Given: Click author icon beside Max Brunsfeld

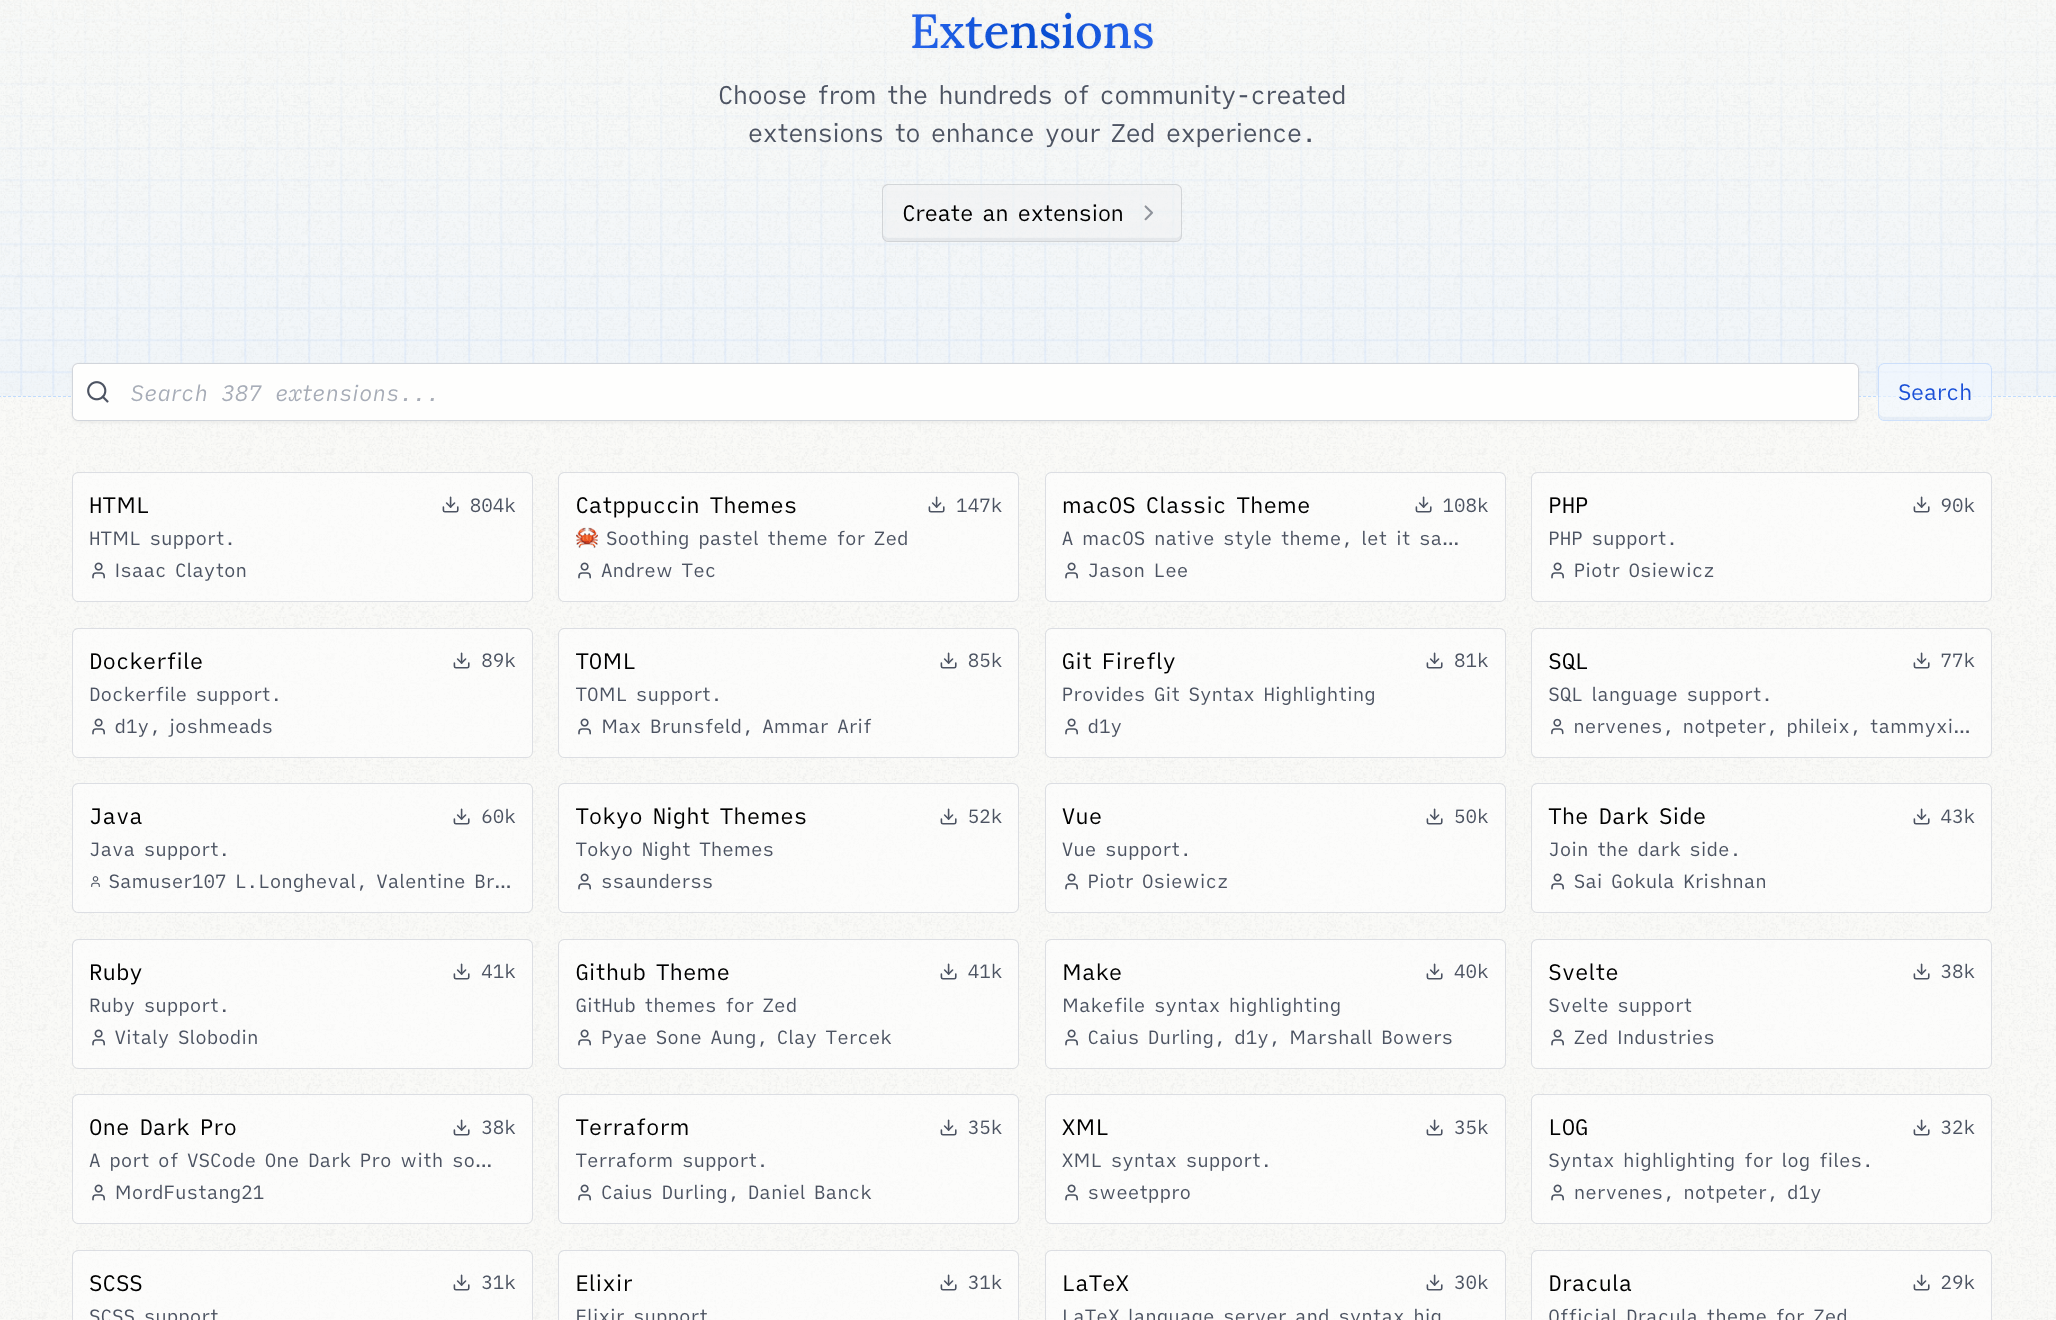Looking at the screenshot, I should point(584,727).
